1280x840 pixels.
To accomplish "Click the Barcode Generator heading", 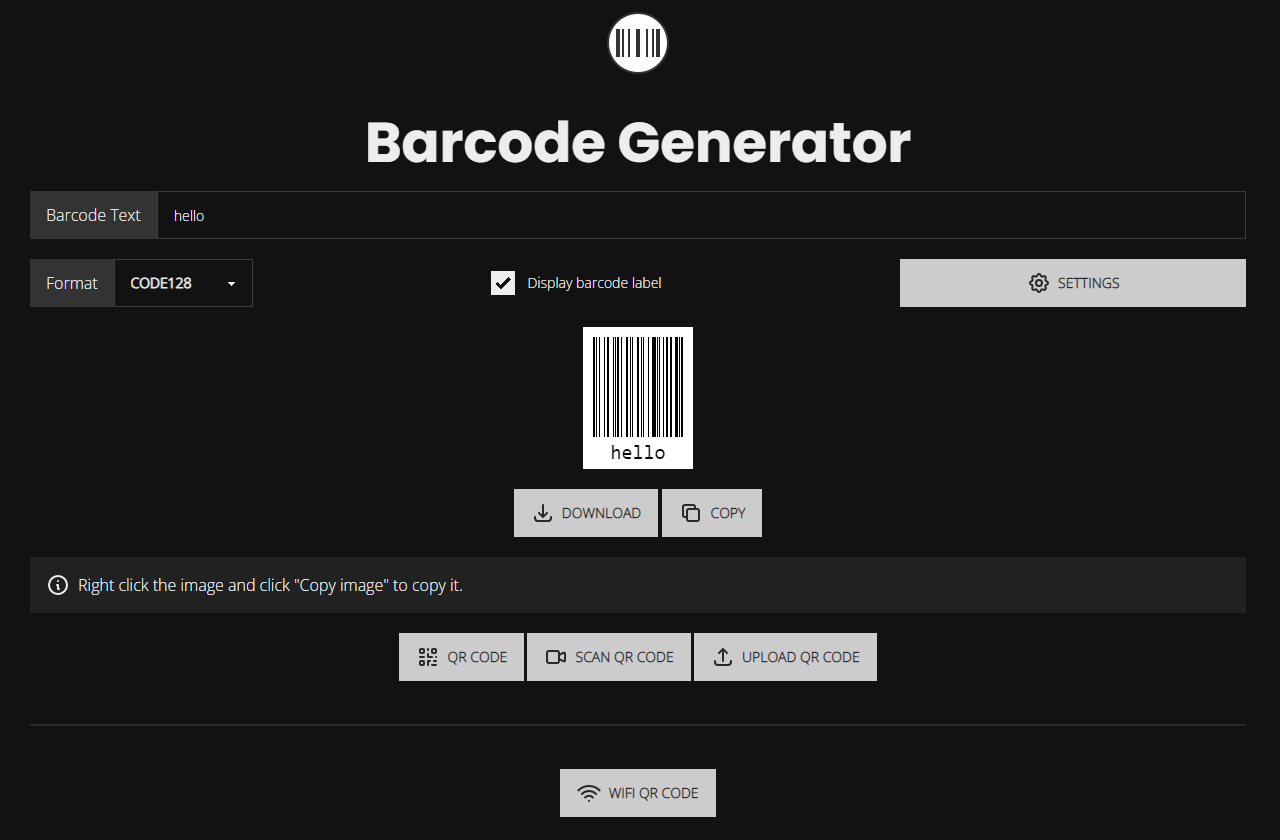I will (638, 143).
